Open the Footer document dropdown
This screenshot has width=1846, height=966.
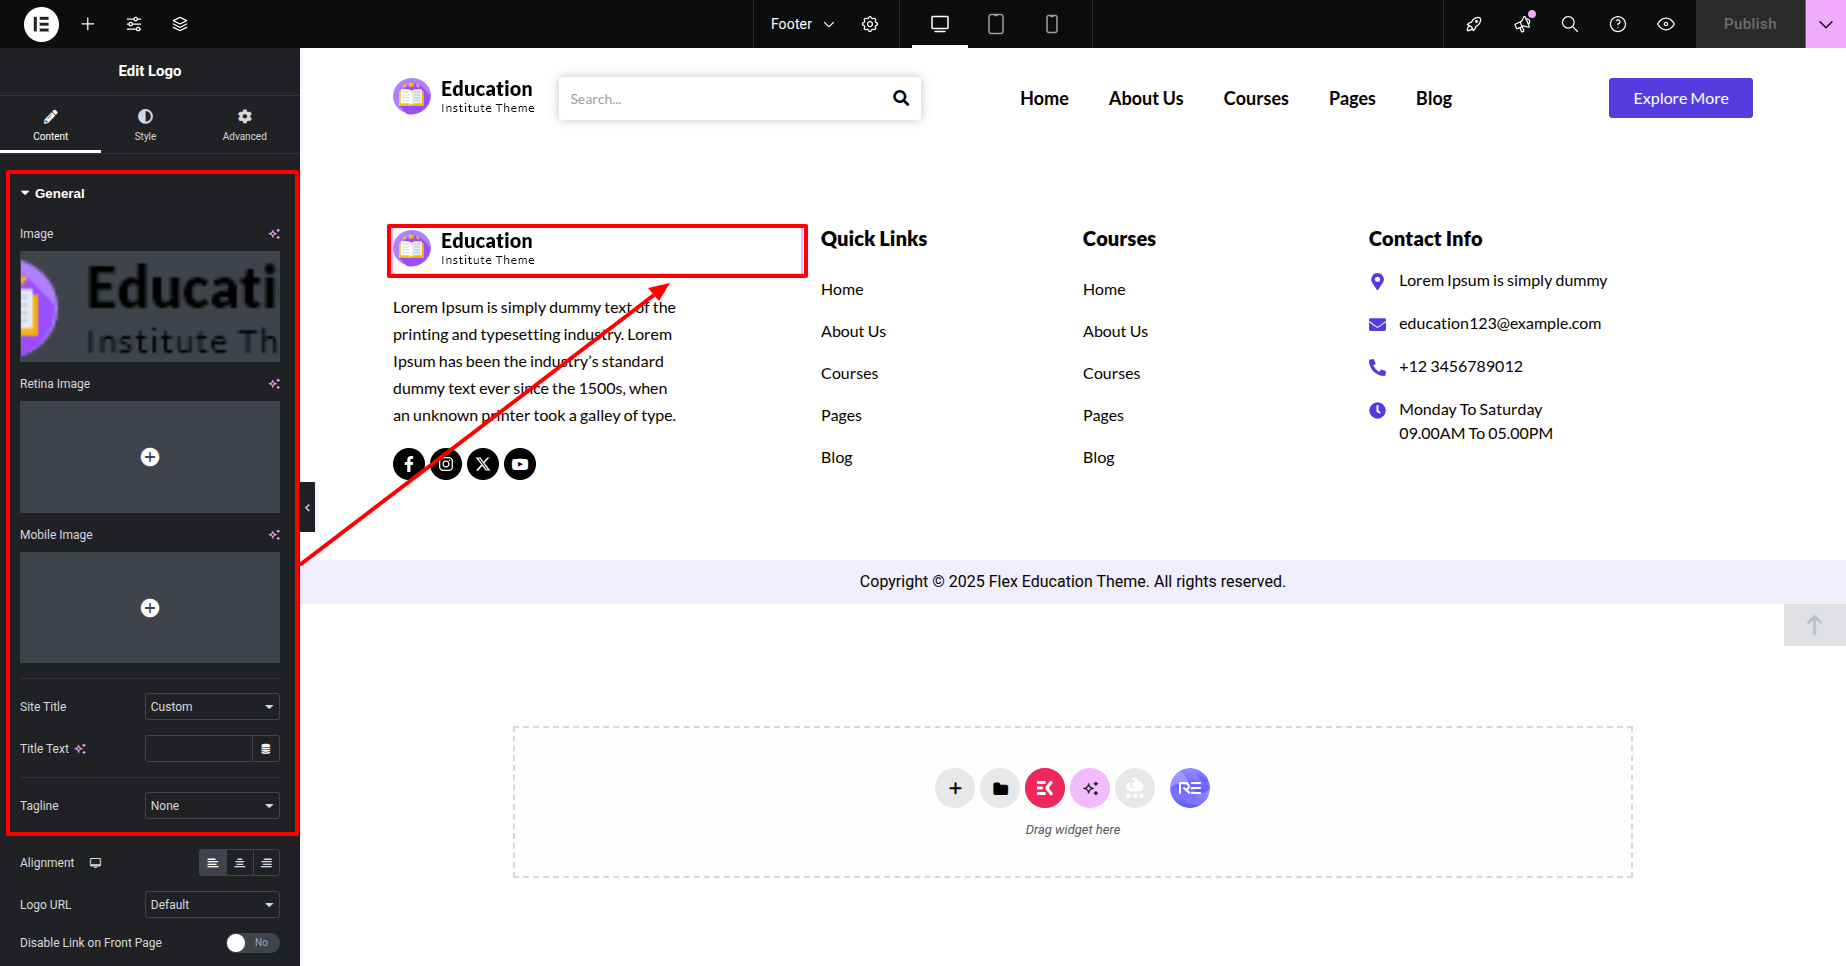[x=802, y=24]
